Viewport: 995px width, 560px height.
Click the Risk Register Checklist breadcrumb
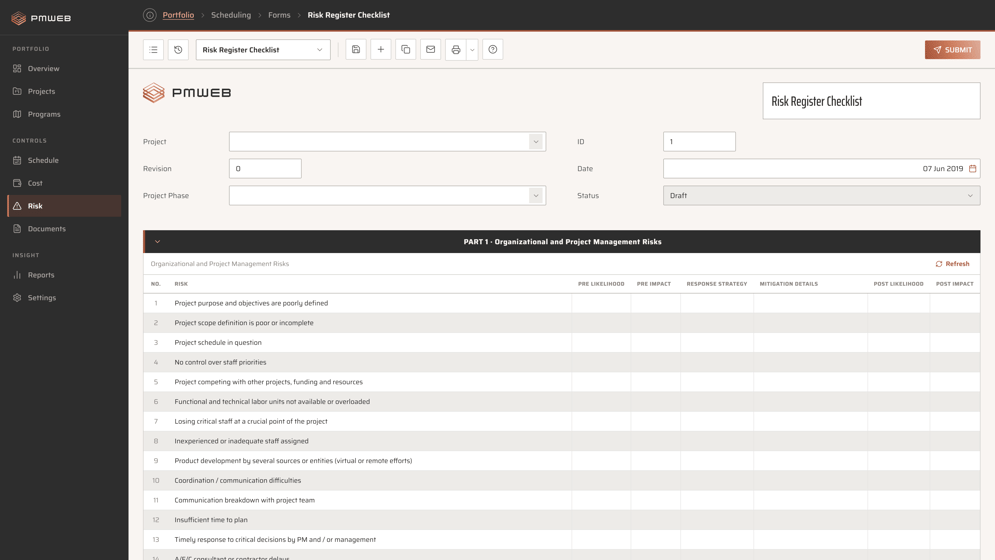tap(348, 15)
